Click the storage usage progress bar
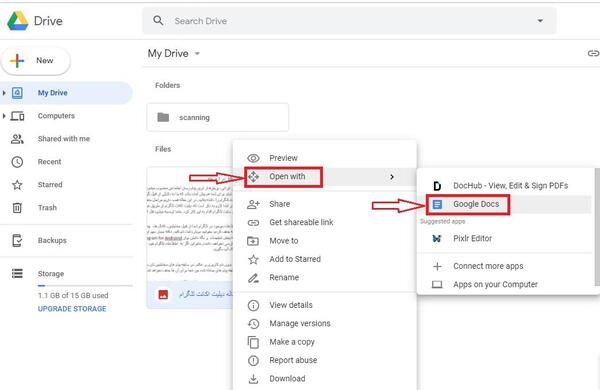Screen dimensions: 600x390 coord(85,286)
